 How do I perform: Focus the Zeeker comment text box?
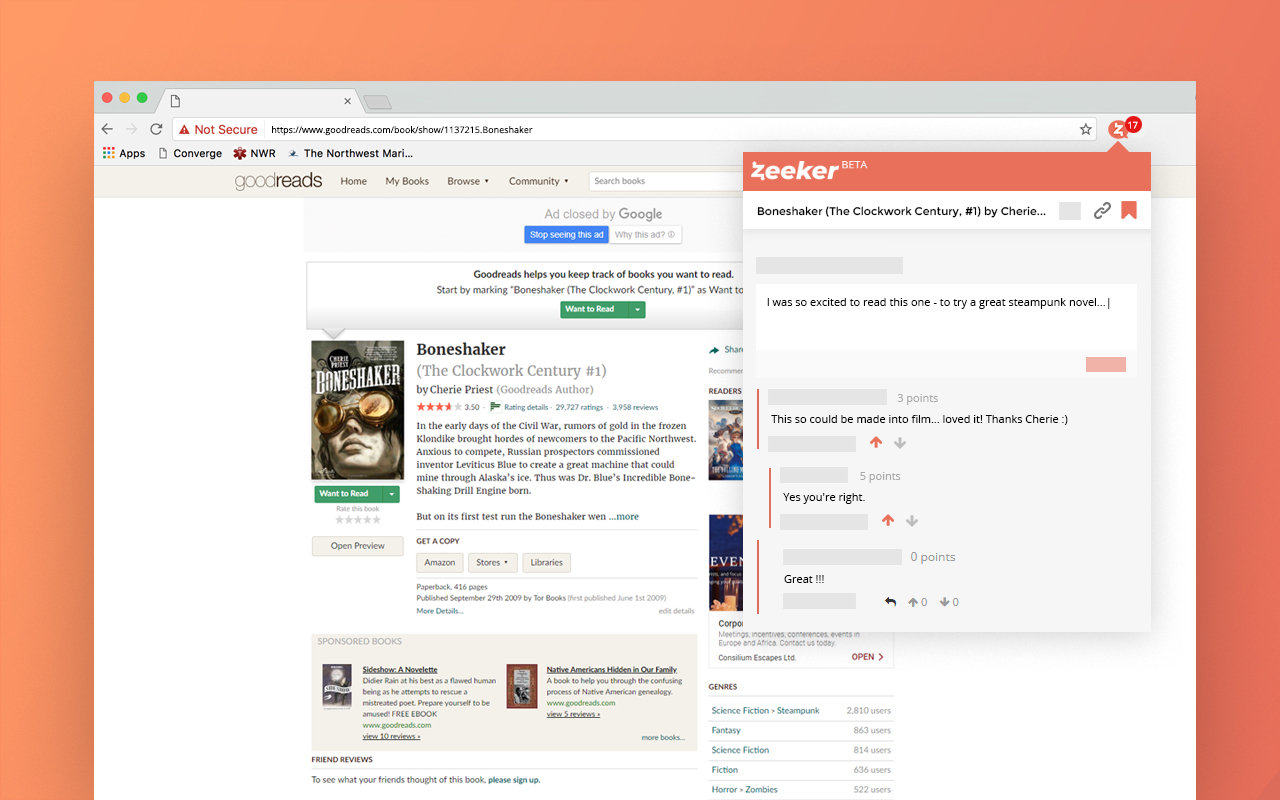[946, 318]
